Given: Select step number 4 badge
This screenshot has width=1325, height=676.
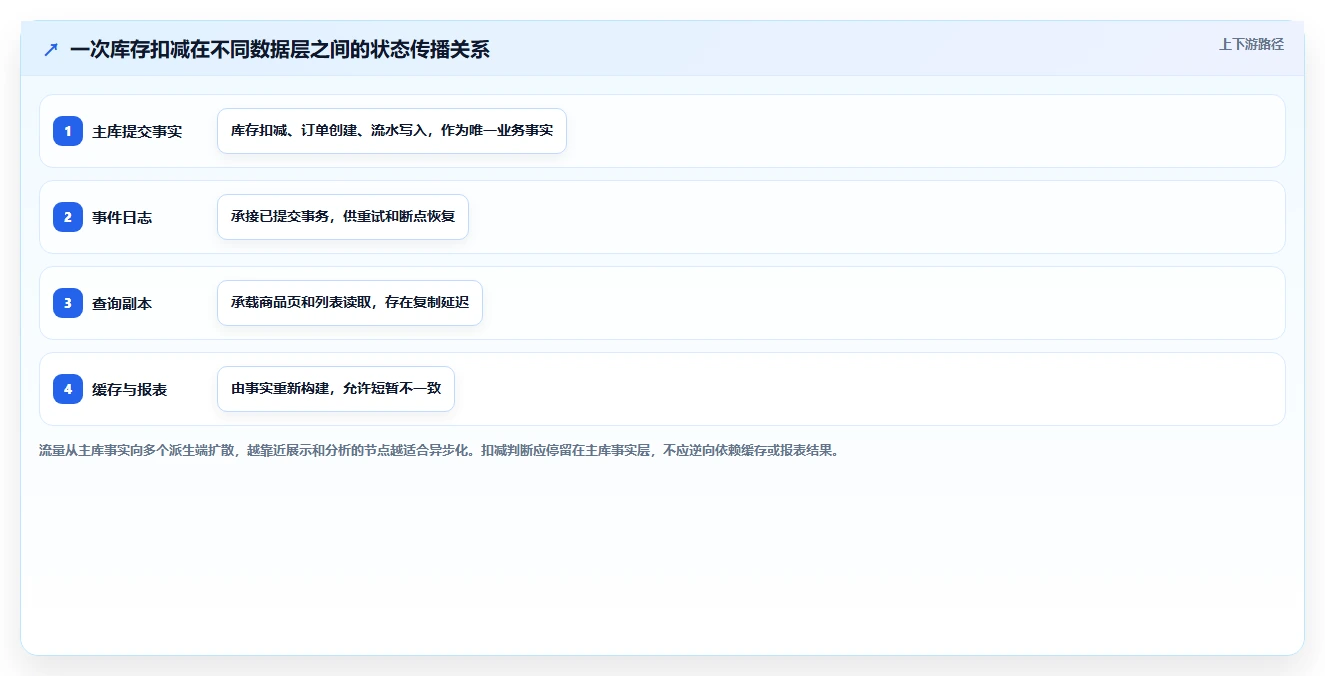Looking at the screenshot, I should click(68, 389).
